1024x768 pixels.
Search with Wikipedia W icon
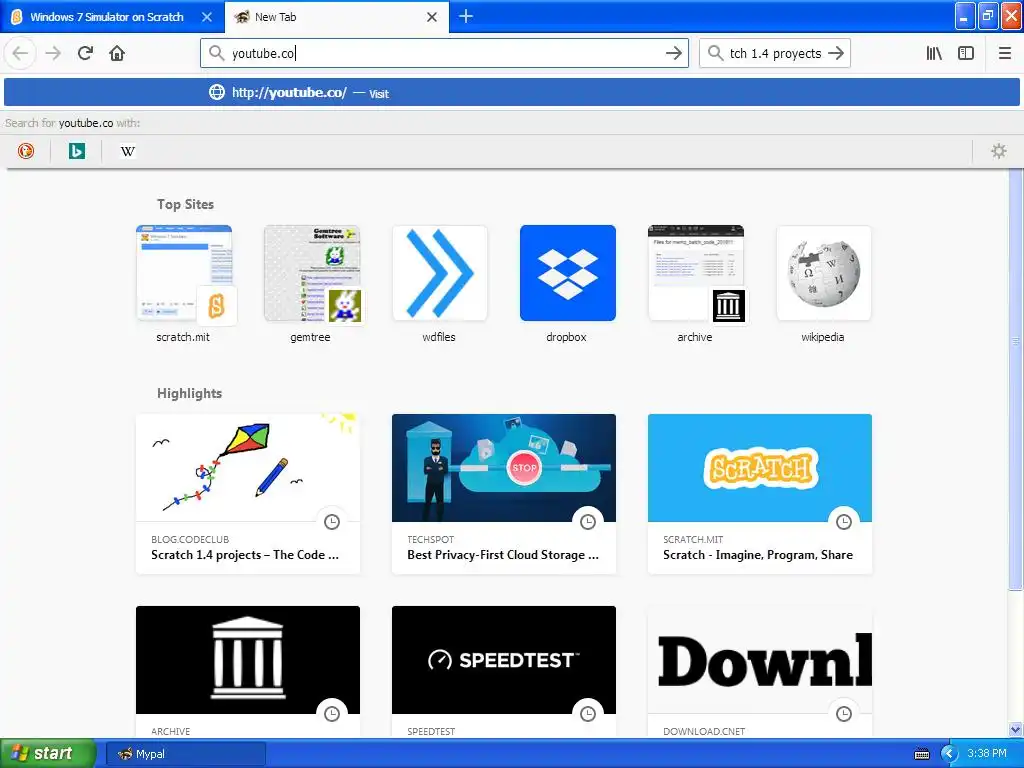point(127,151)
